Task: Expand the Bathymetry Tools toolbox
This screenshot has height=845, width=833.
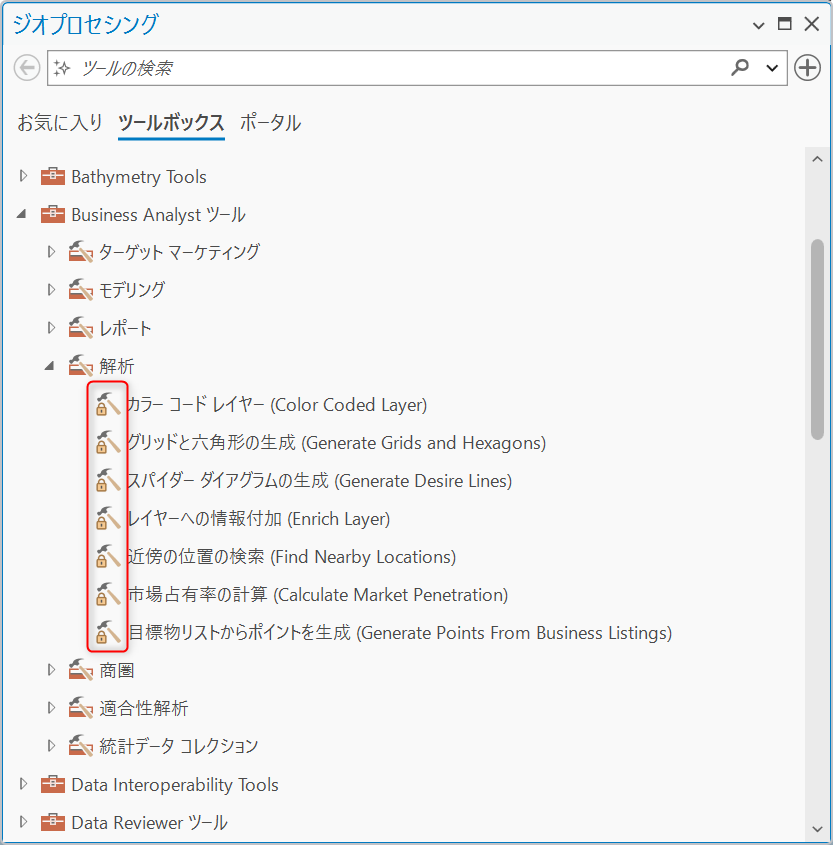Action: click(x=24, y=177)
